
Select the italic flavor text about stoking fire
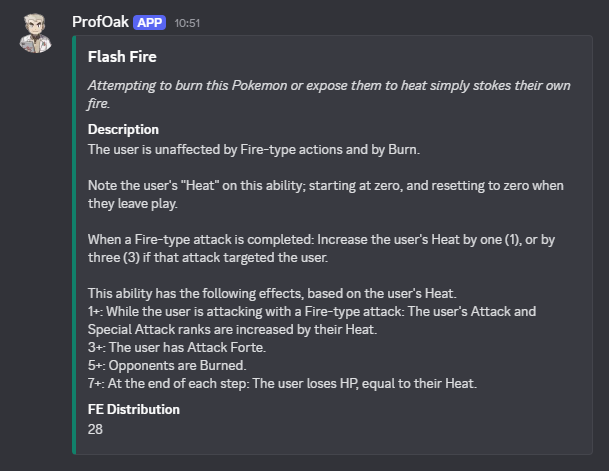329,94
